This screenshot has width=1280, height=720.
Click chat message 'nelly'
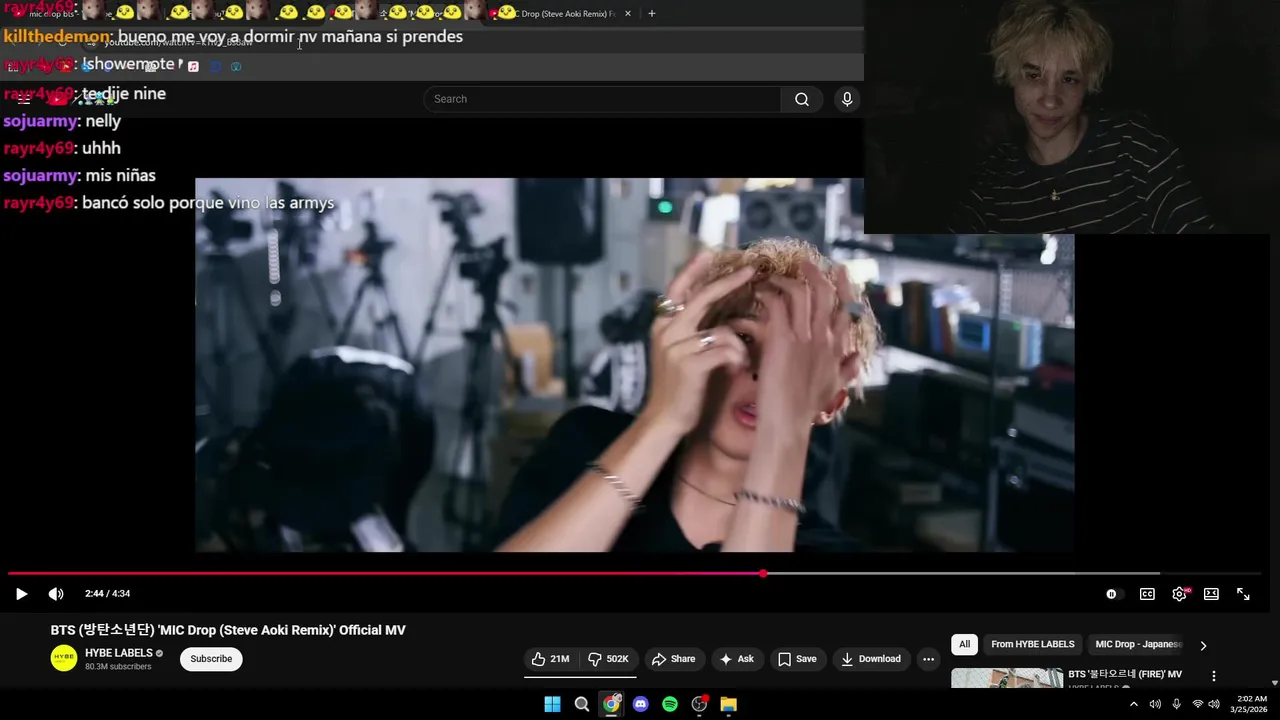coord(103,121)
